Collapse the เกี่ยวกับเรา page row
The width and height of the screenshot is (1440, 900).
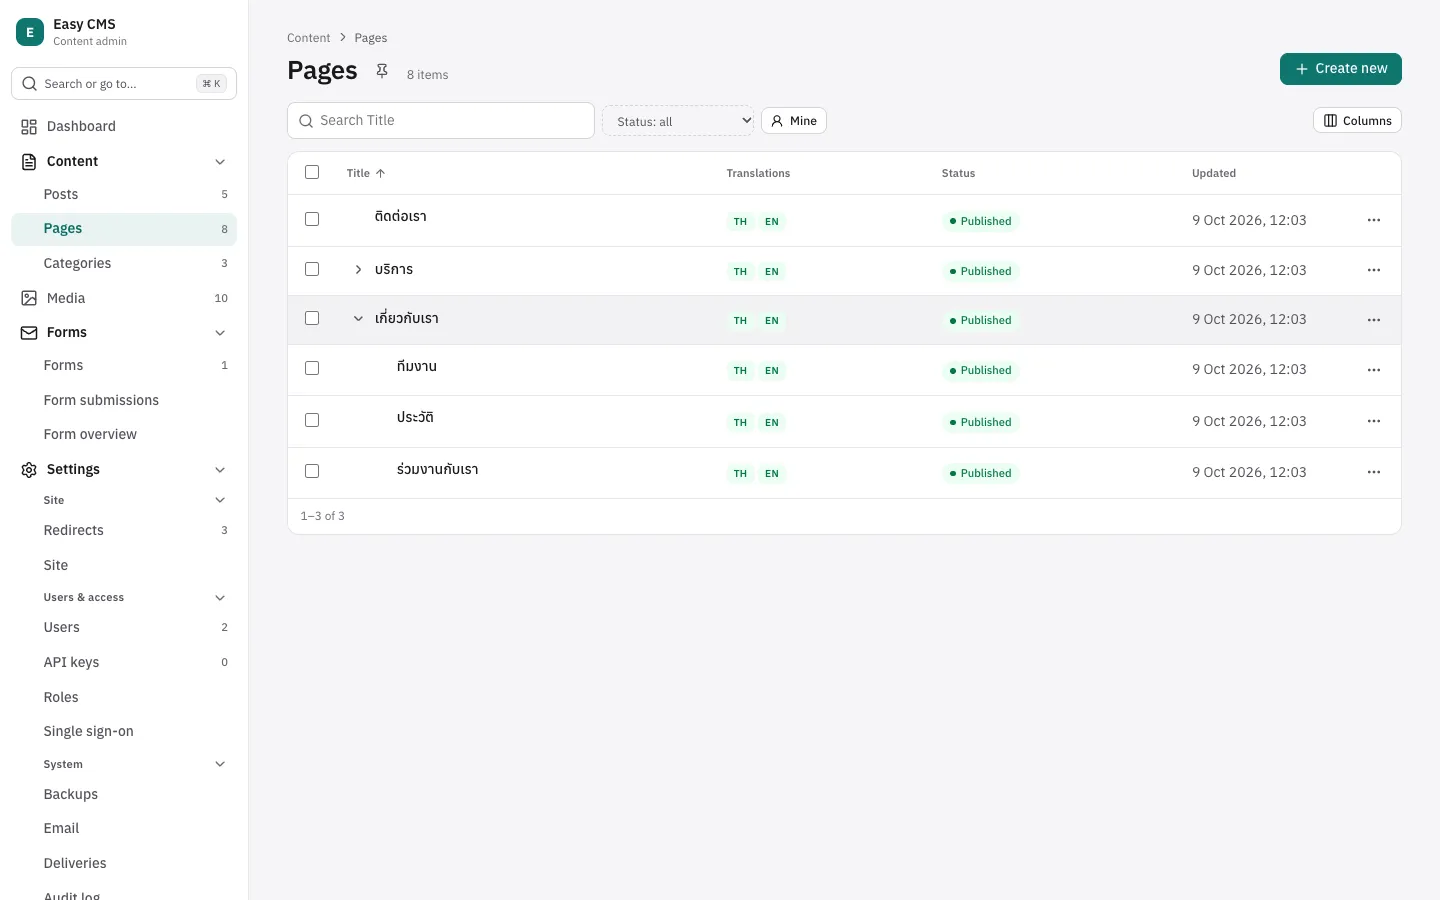358,319
